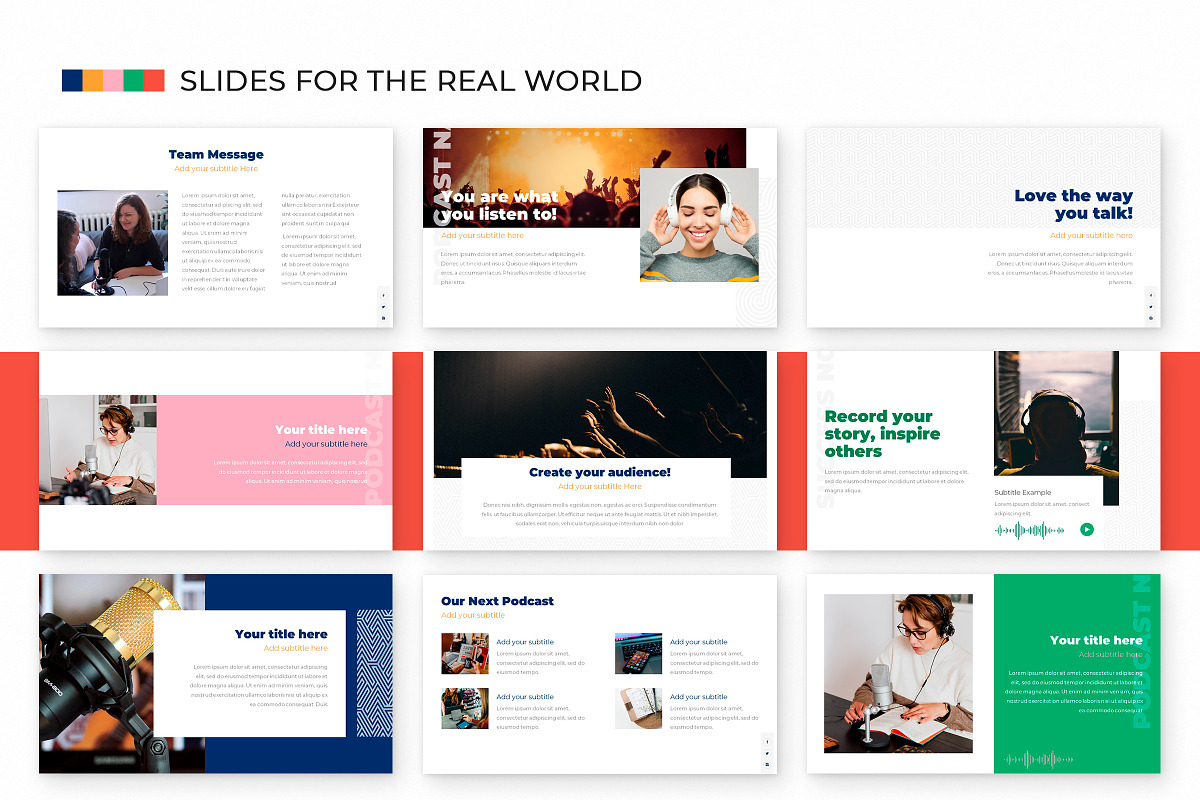Click 'Your title here' on navy microphone slide

(281, 633)
